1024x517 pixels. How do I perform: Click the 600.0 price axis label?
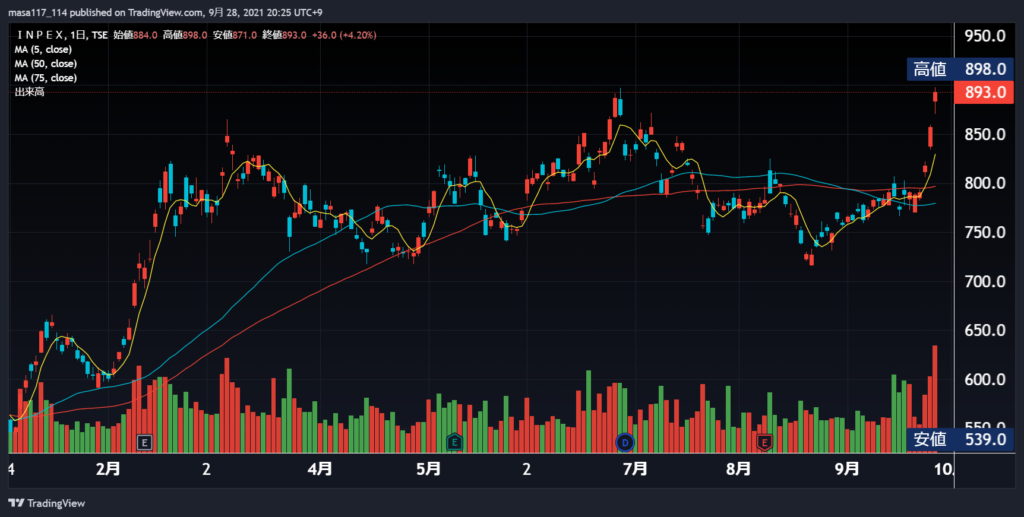985,379
